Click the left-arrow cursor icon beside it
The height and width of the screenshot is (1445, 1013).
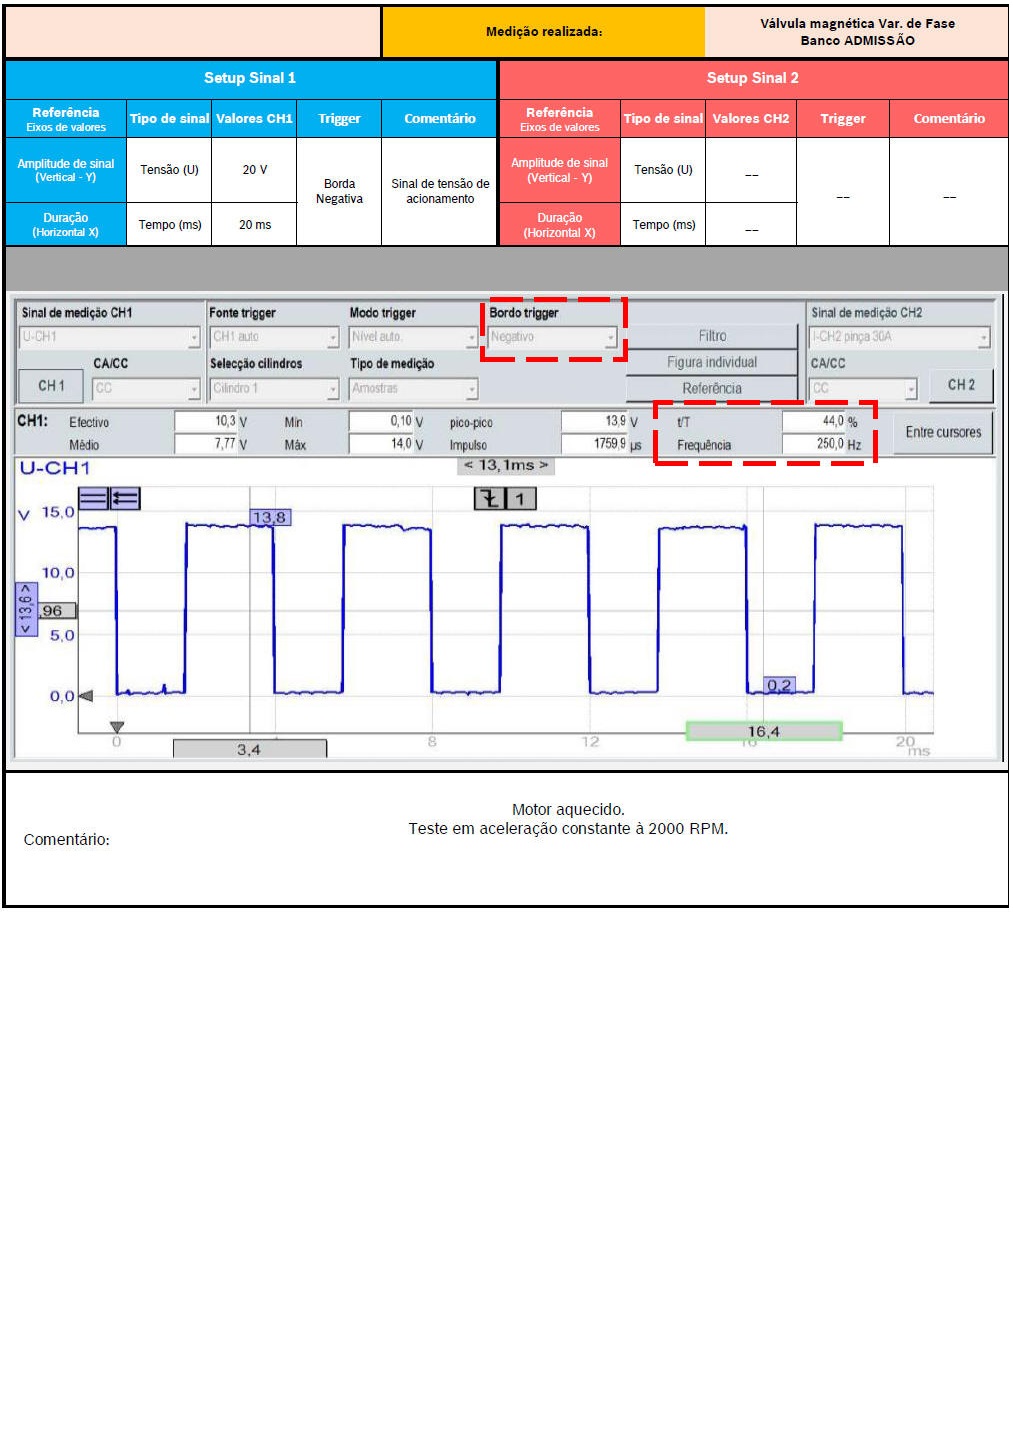tap(125, 497)
